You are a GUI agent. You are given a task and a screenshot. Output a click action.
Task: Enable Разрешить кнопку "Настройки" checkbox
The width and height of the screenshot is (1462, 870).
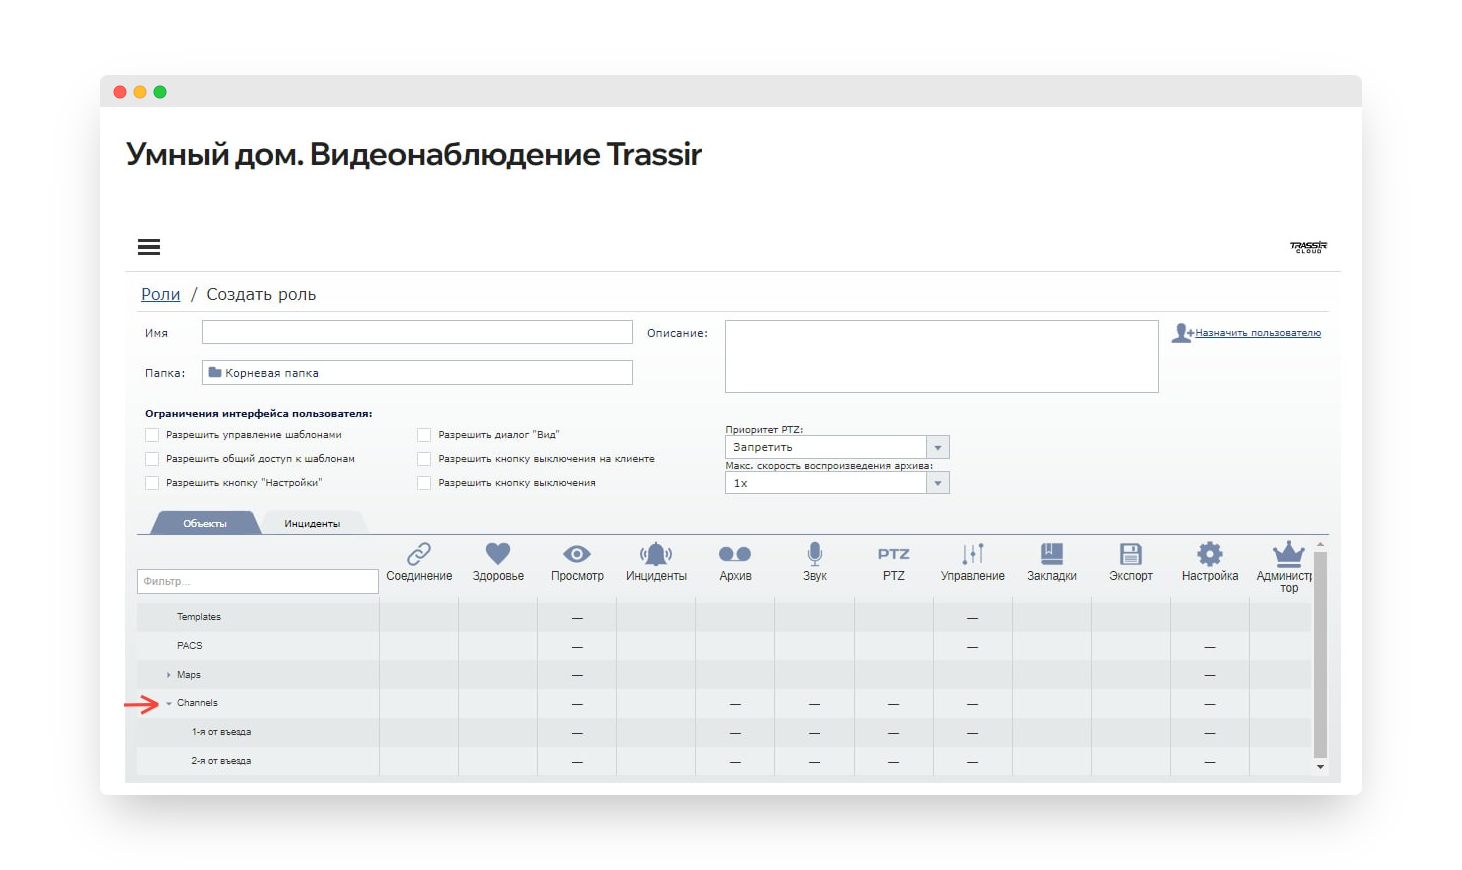coord(152,483)
